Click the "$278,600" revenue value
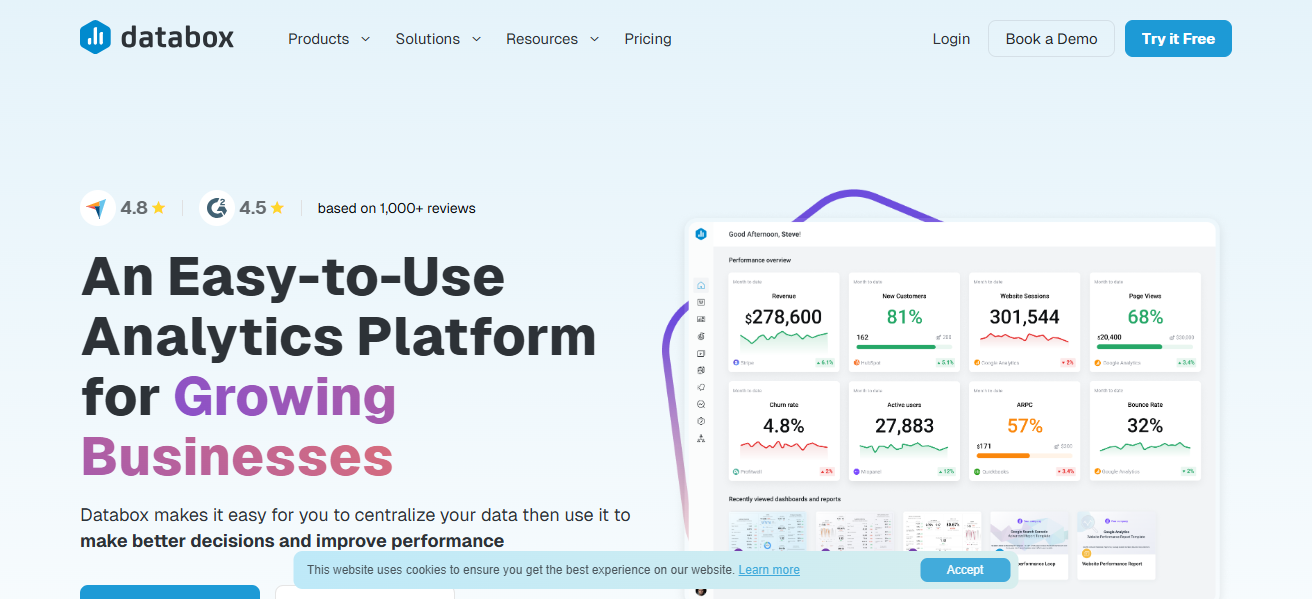 pyautogui.click(x=784, y=317)
